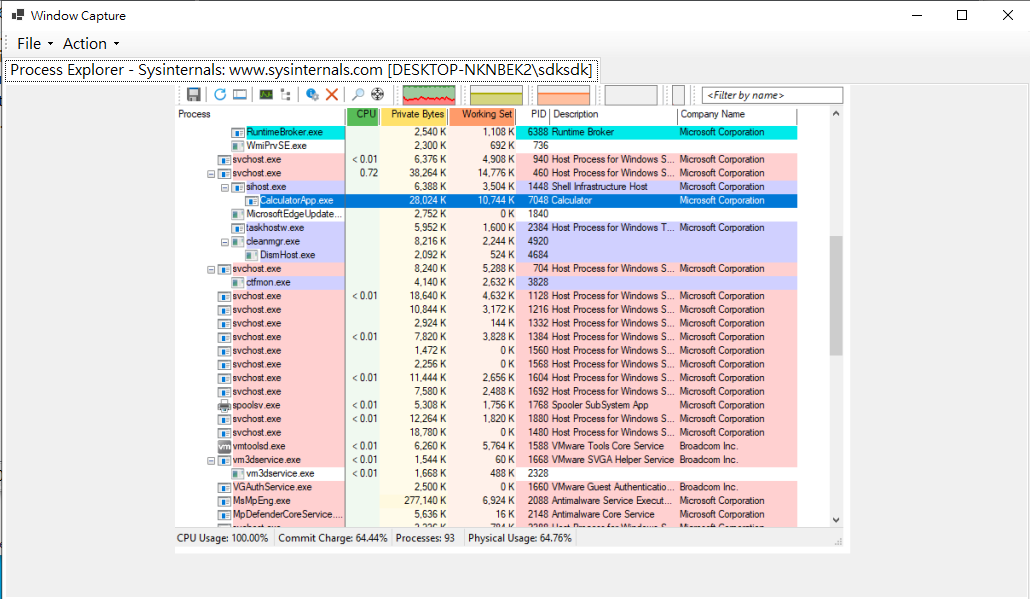
Task: Open process Properties with the gear icon
Action: pyautogui.click(x=313, y=95)
